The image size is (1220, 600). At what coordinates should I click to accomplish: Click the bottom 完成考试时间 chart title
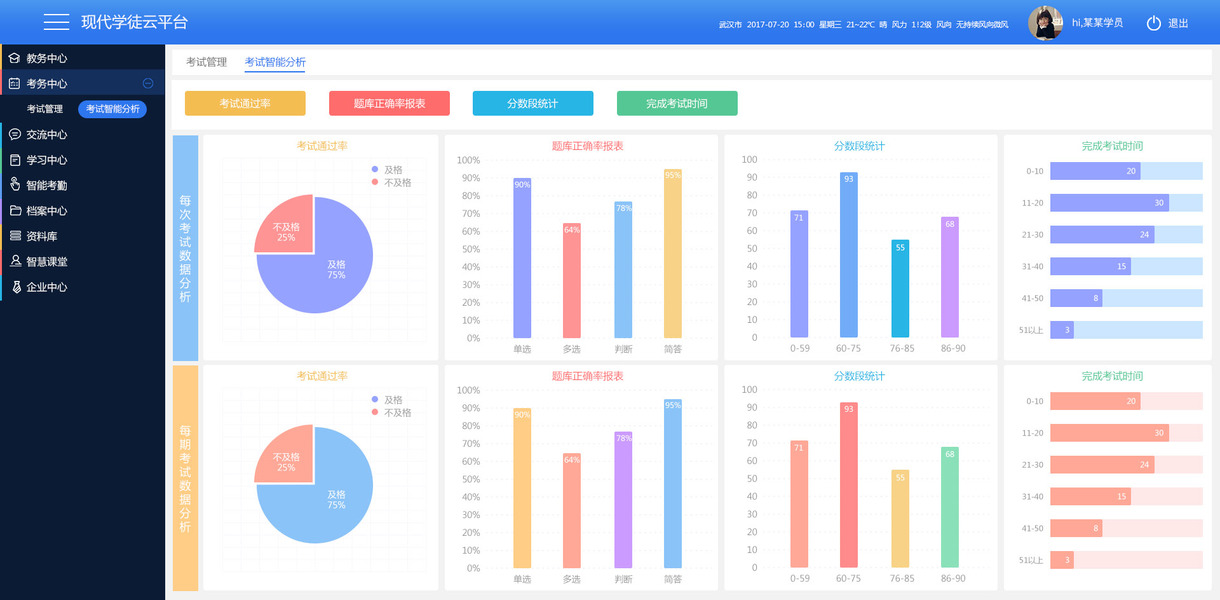pyautogui.click(x=1112, y=376)
